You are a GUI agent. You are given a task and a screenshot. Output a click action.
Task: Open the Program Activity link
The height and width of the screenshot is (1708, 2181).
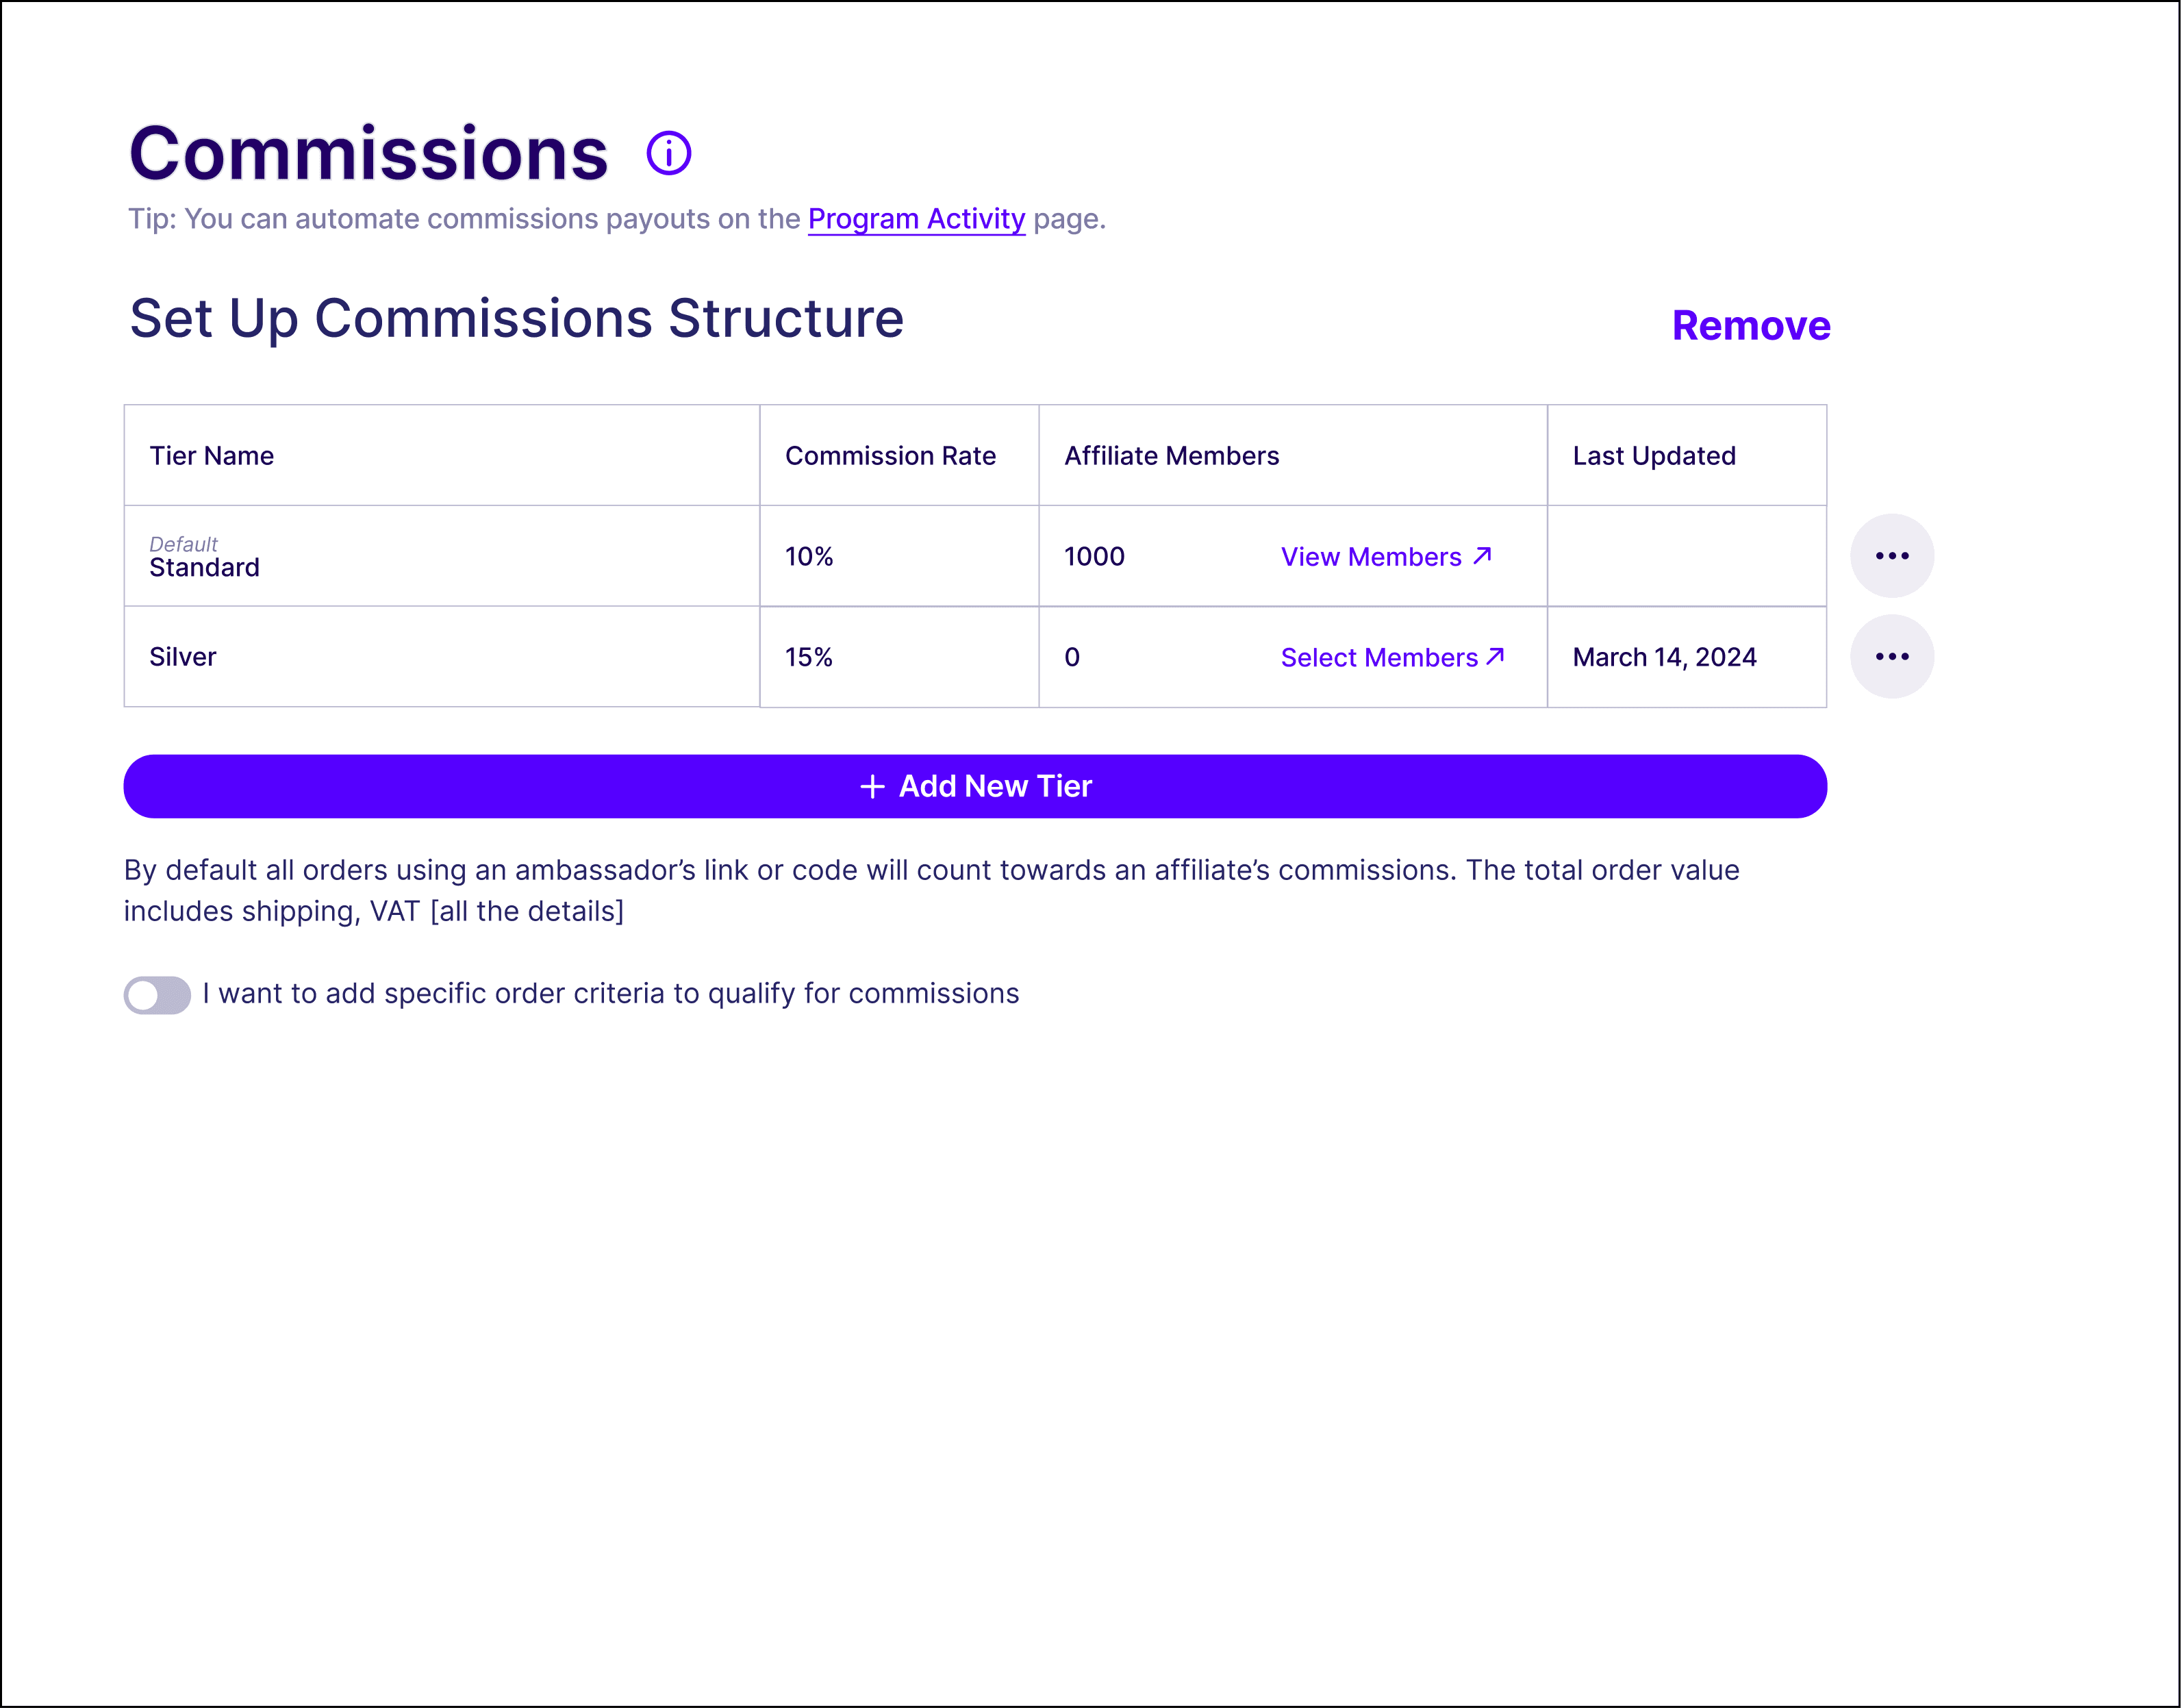click(x=916, y=219)
